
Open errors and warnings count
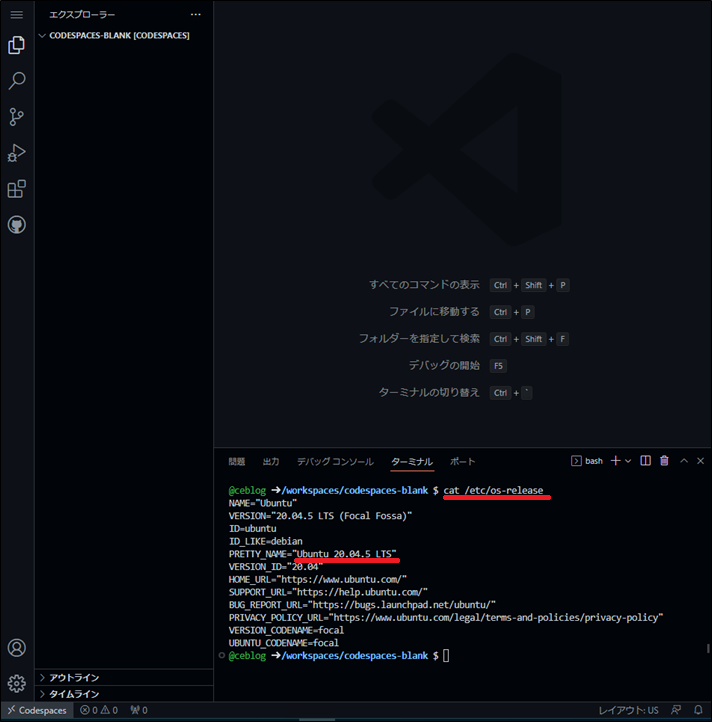click(99, 710)
